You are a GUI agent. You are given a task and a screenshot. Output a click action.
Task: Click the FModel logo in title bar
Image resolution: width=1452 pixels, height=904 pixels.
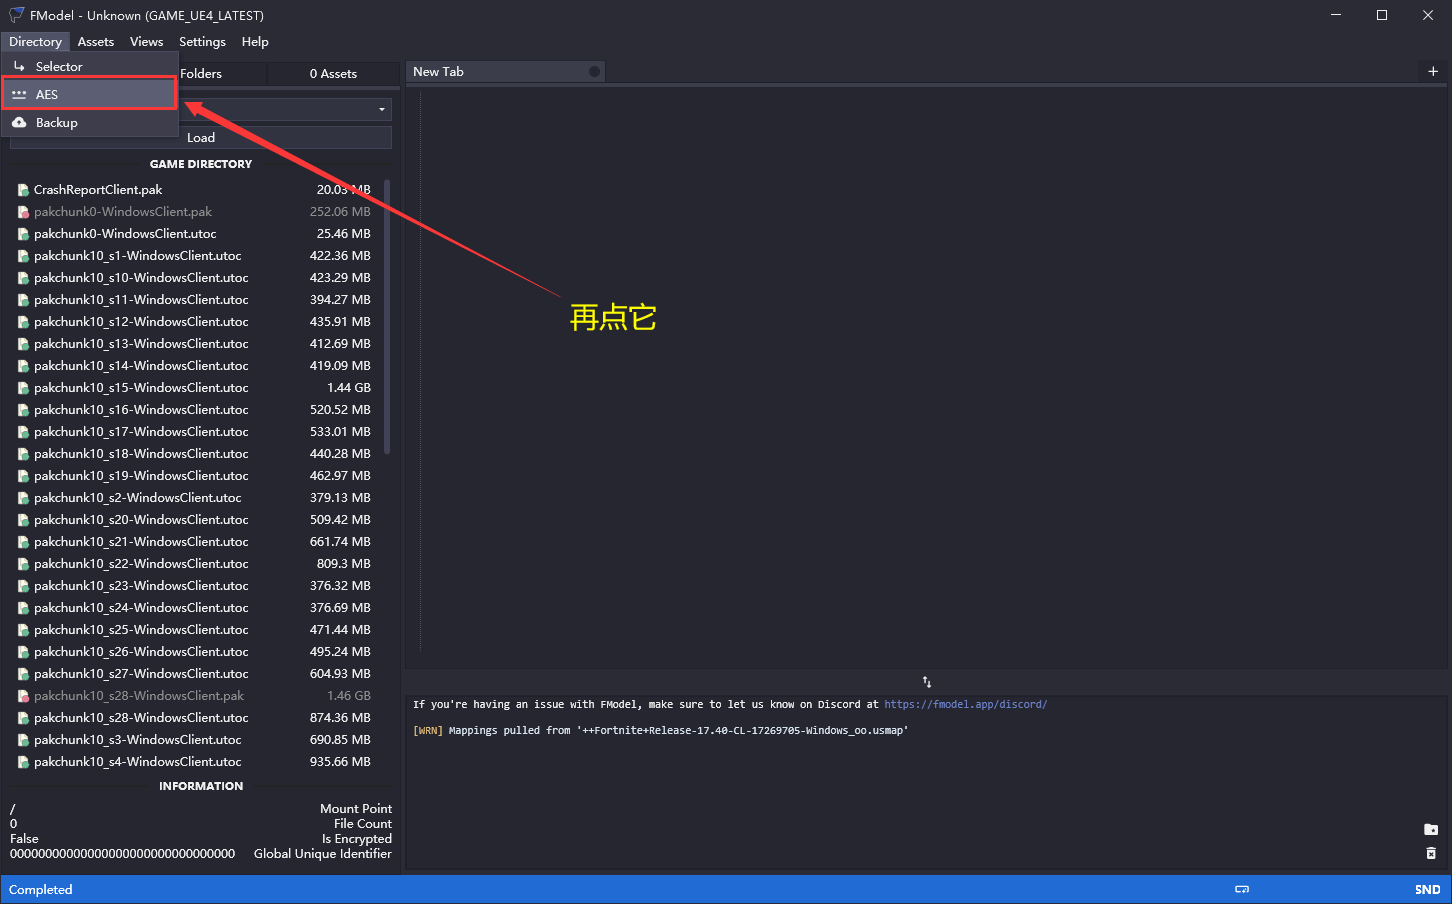click(16, 15)
